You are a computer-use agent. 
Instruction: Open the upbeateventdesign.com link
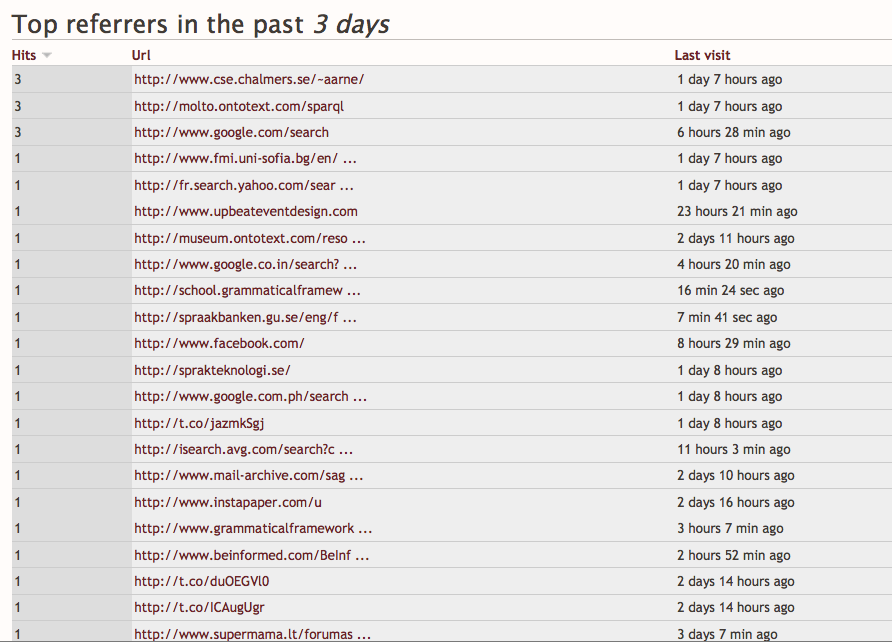tap(246, 212)
